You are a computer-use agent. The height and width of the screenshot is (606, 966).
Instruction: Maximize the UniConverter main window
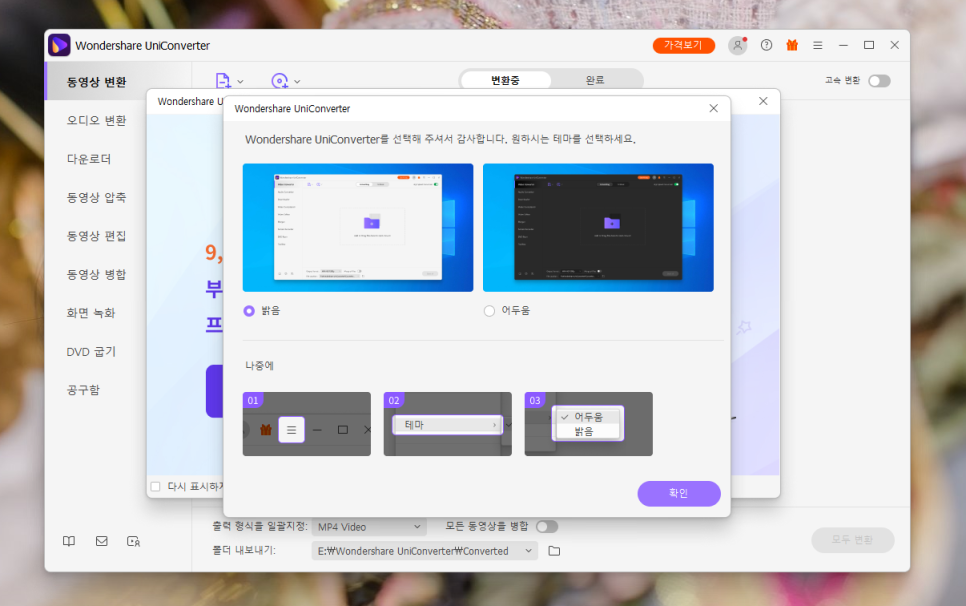point(869,45)
